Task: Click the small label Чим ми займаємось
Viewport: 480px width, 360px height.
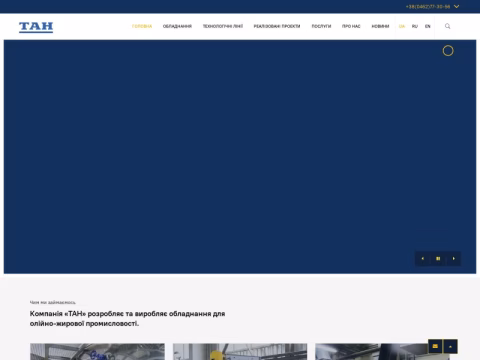Action: [x=53, y=302]
